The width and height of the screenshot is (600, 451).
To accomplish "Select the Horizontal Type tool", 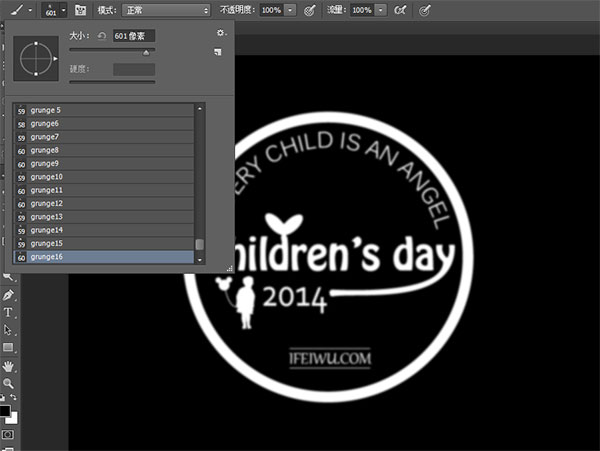I will (8, 312).
